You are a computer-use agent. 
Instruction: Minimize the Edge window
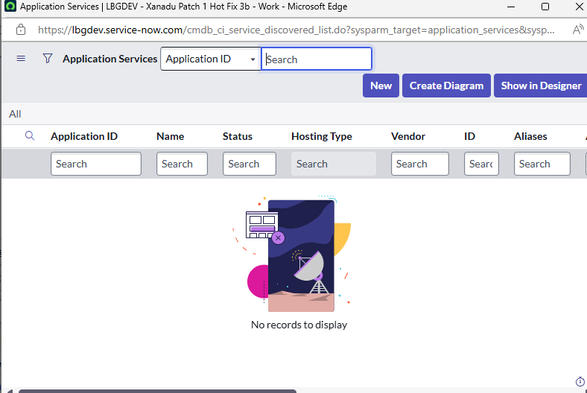point(511,7)
